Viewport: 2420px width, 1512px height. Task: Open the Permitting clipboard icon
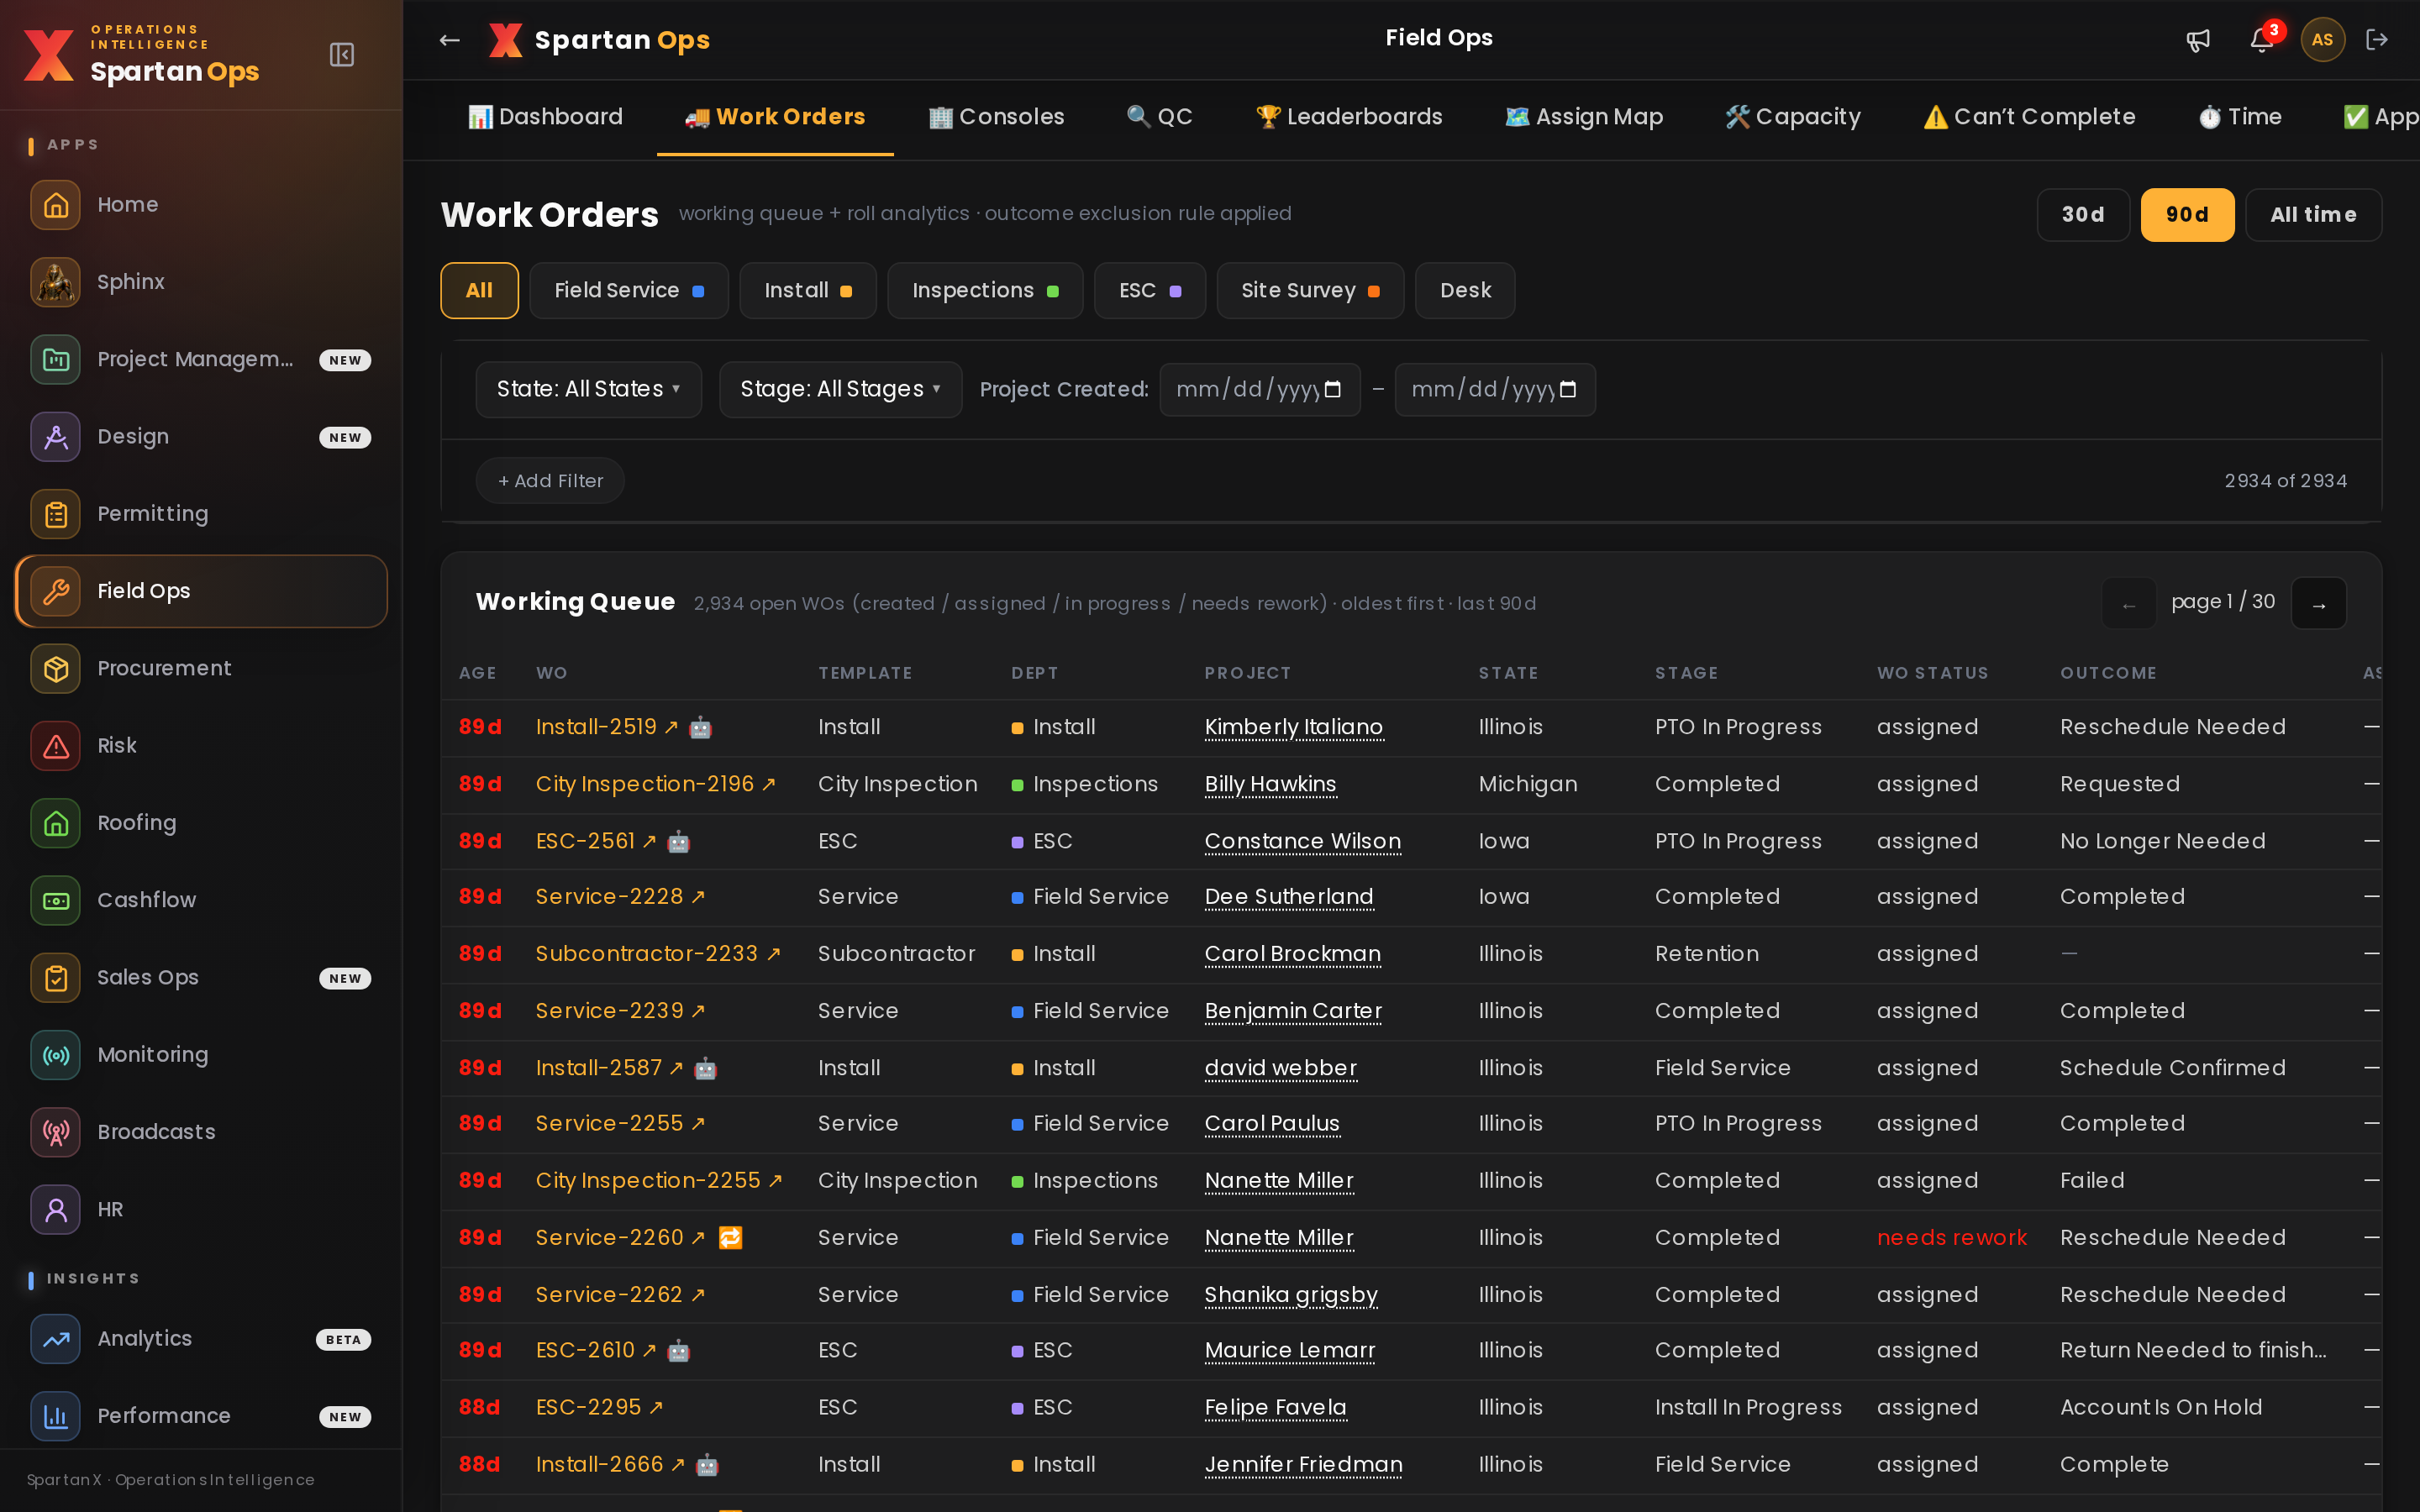coord(56,514)
